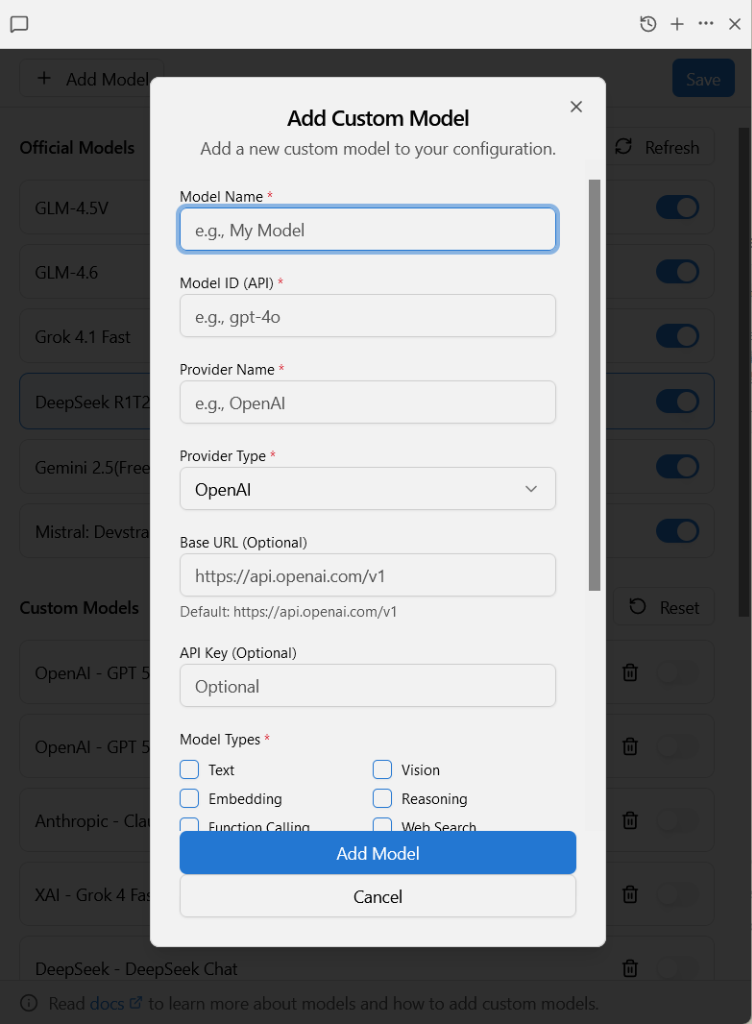Enable the Reasoning capability checkbox

[x=382, y=798]
